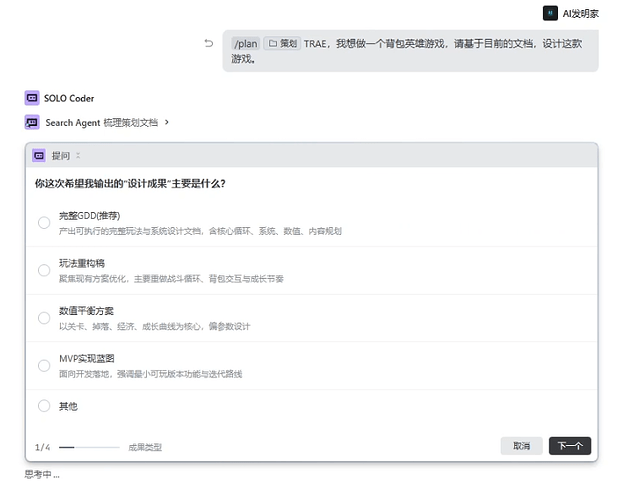Image resolution: width=623 pixels, height=500 pixels.
Task: Click the Search Agent icon
Action: pyautogui.click(x=32, y=122)
